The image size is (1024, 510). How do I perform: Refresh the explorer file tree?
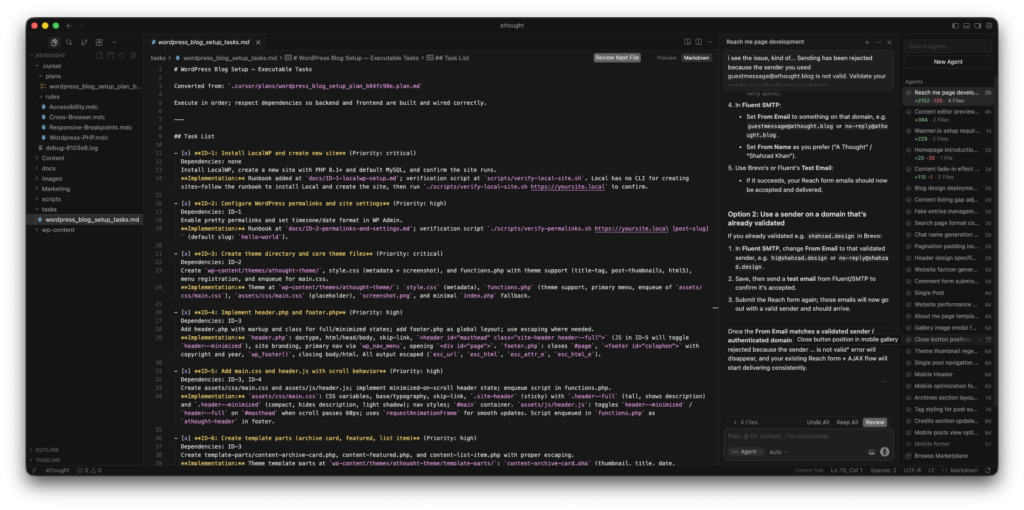pyautogui.click(x=122, y=56)
